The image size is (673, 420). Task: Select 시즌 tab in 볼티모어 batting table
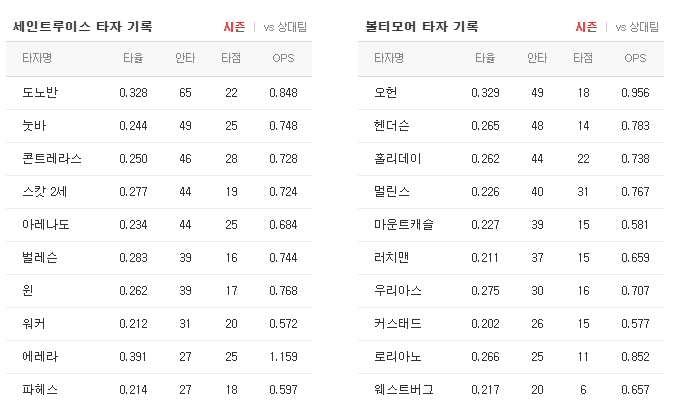(586, 27)
